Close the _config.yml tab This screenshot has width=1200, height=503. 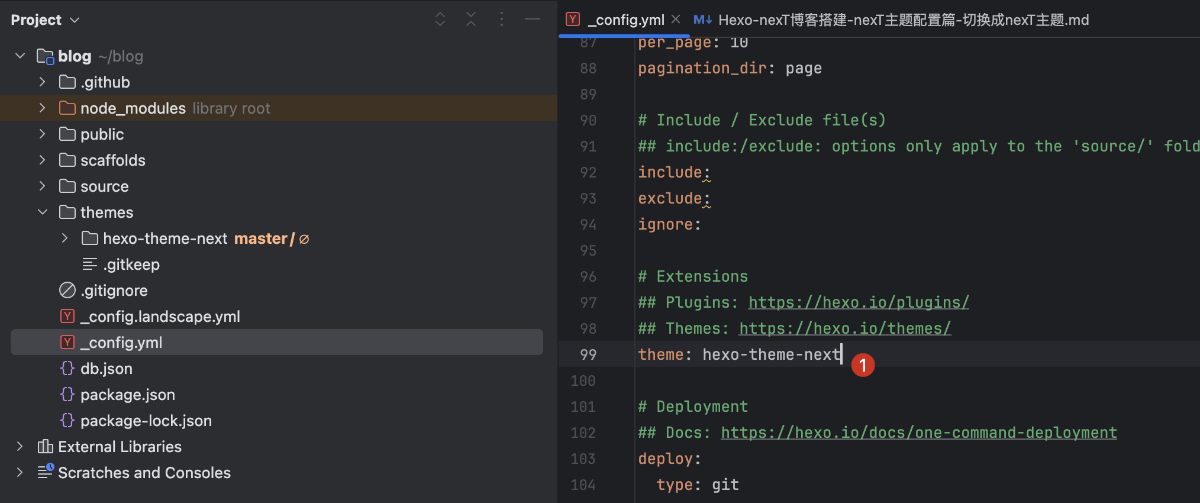point(675,20)
